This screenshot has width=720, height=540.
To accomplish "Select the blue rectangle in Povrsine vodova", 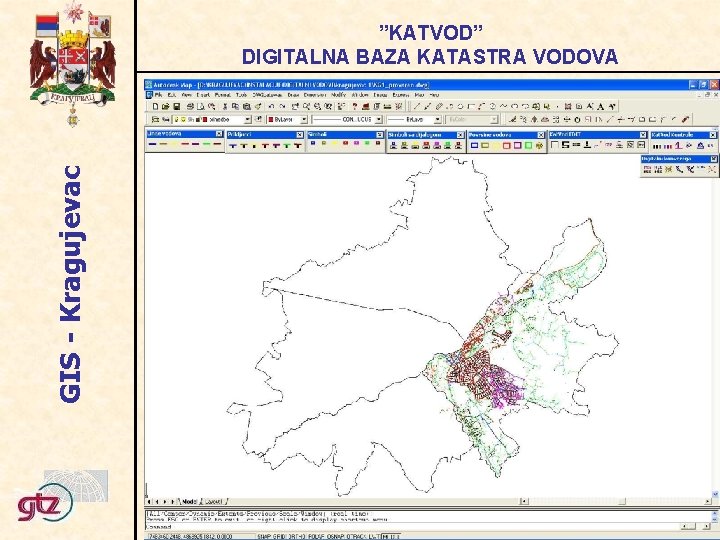I will point(474,146).
